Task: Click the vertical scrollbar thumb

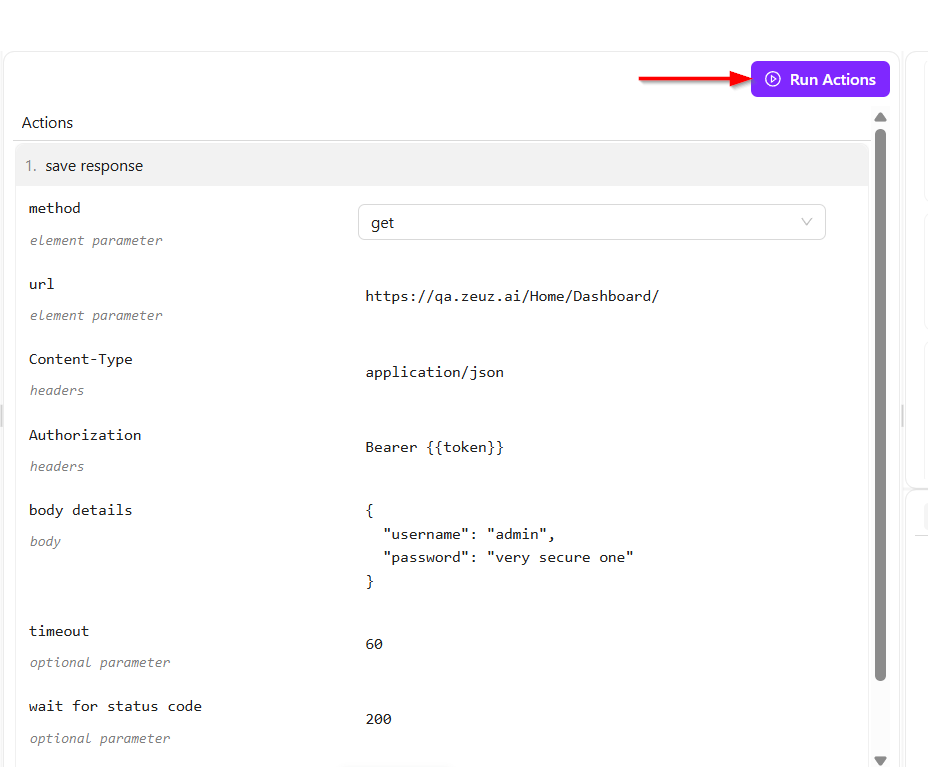Action: 880,400
